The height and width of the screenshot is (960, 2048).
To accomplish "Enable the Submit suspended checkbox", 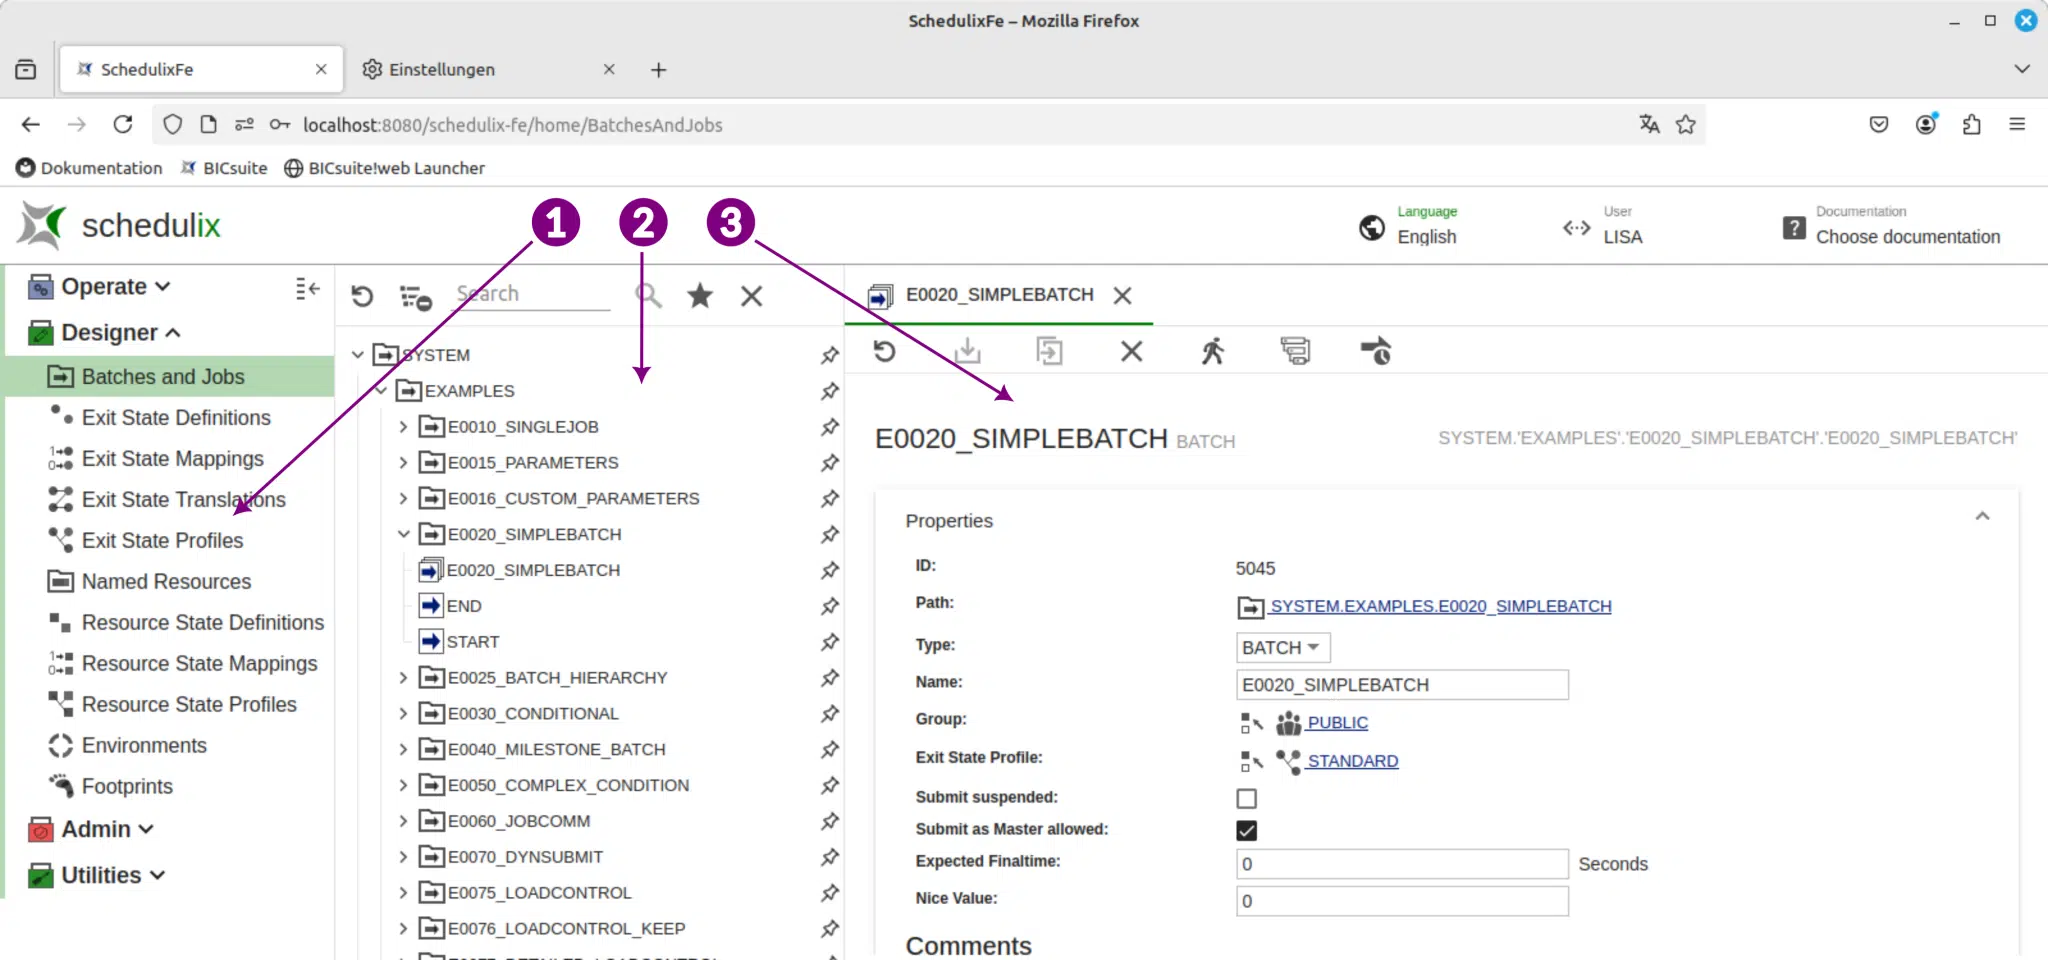I will (x=1246, y=798).
